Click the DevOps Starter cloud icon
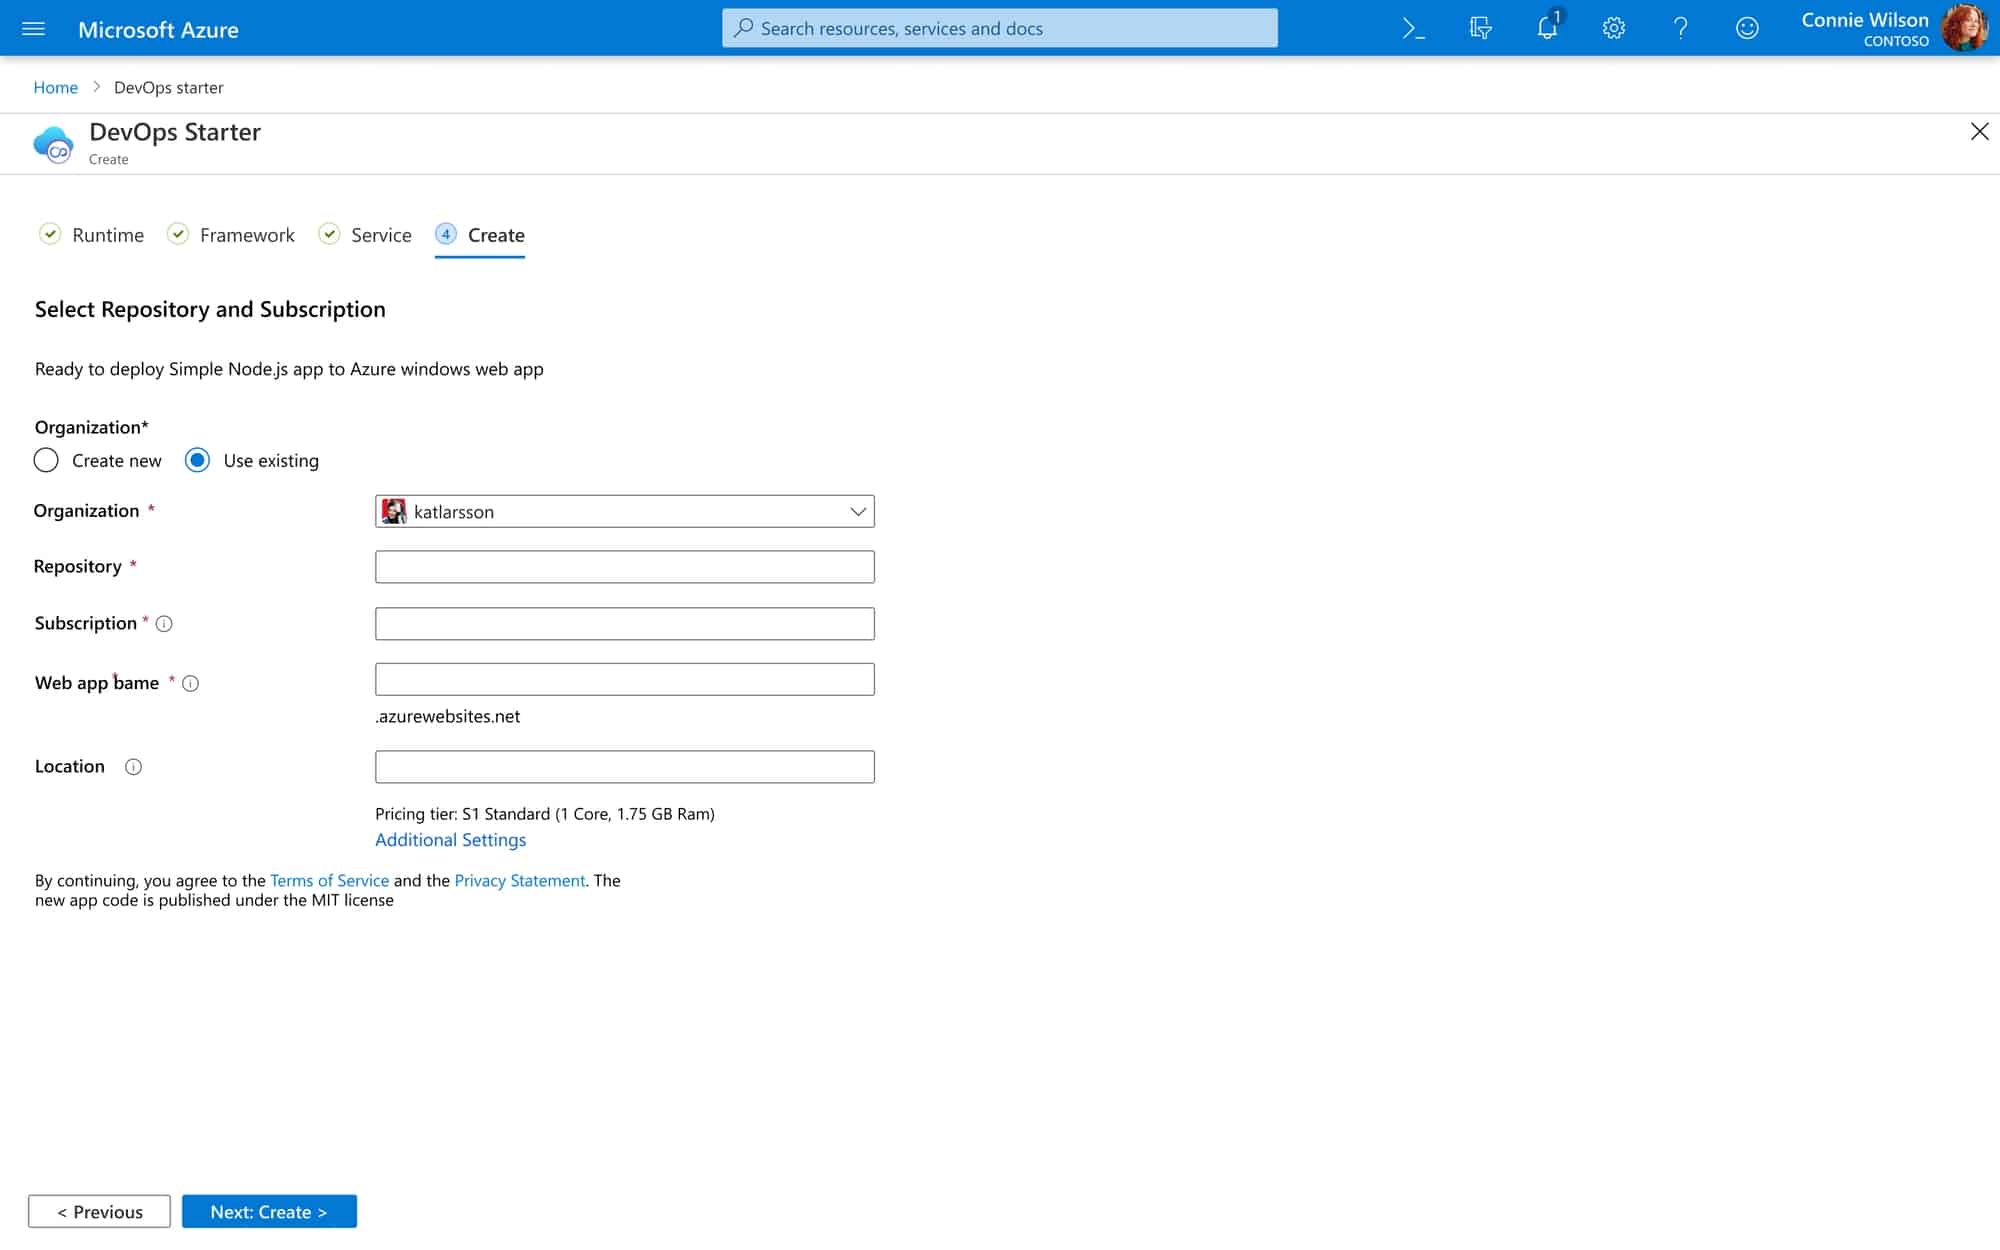The width and height of the screenshot is (2000, 1250). click(55, 143)
